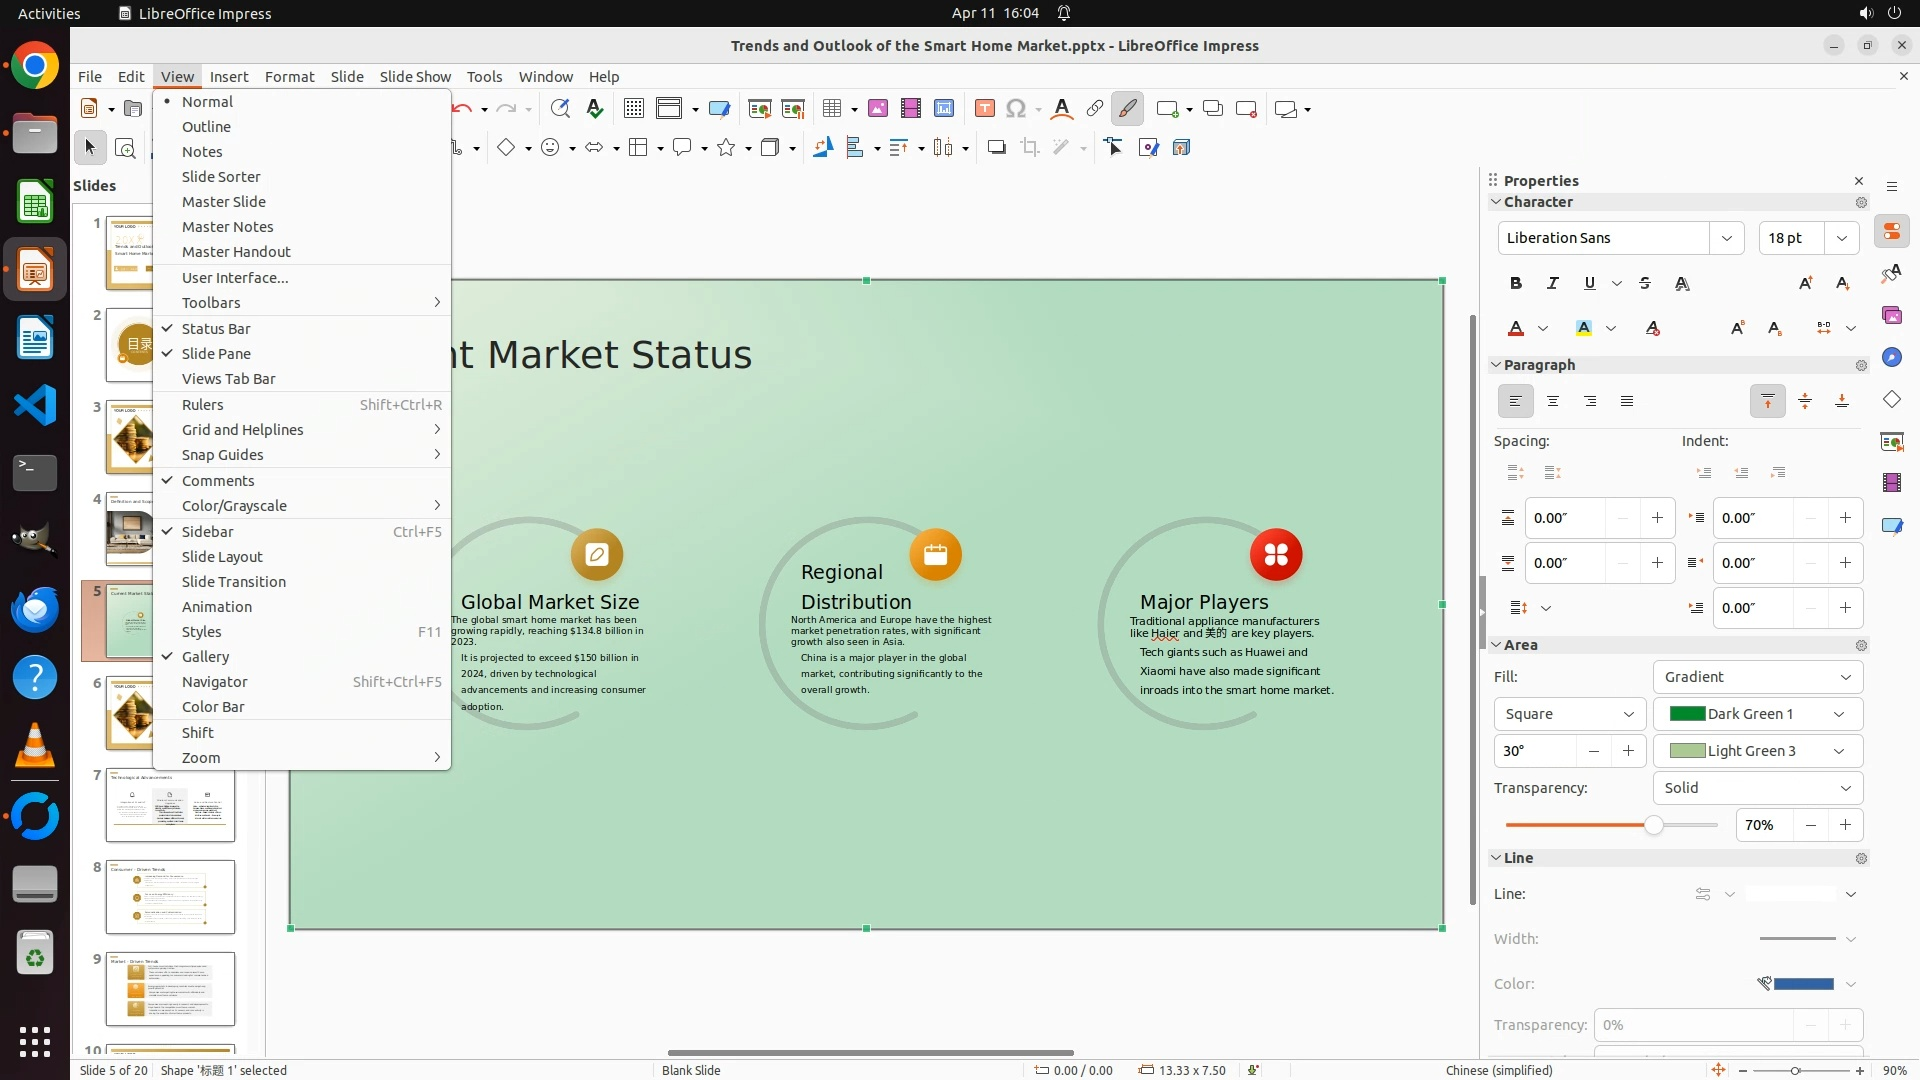Click the transparency slider handle
The image size is (1920, 1080).
[1654, 825]
